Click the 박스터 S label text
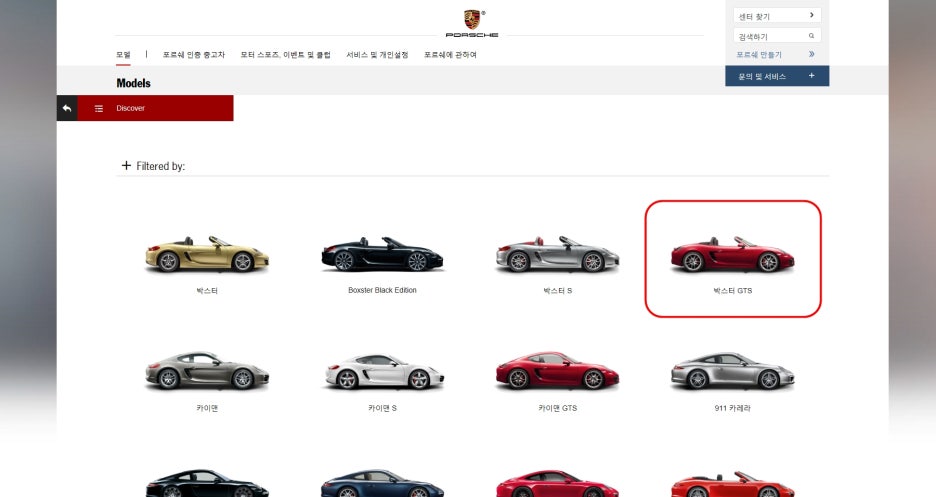Viewport: 936px width, 497px height. tap(558, 291)
